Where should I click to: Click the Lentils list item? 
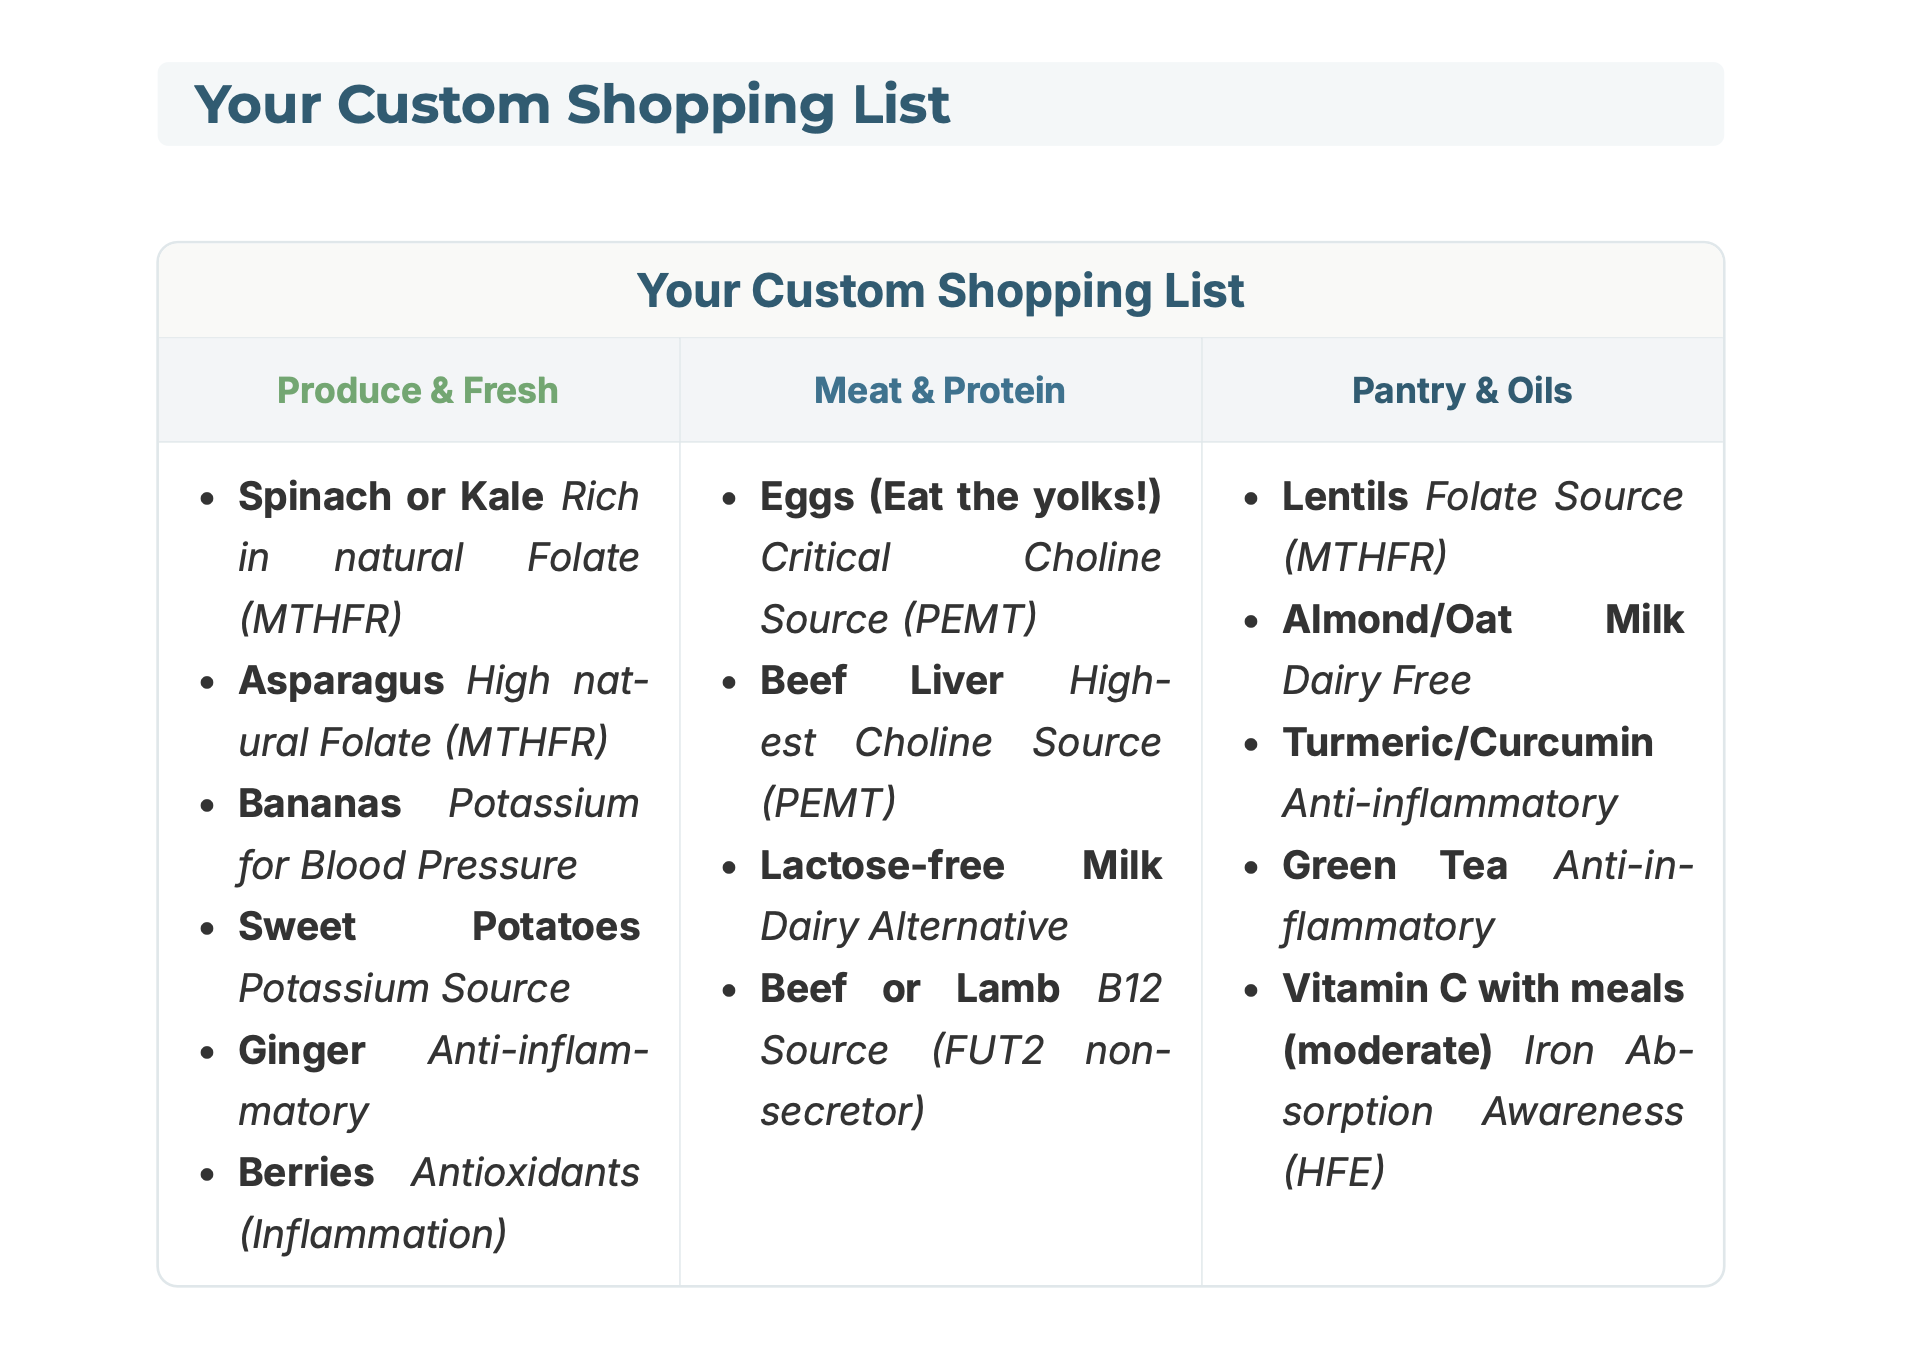(1345, 497)
